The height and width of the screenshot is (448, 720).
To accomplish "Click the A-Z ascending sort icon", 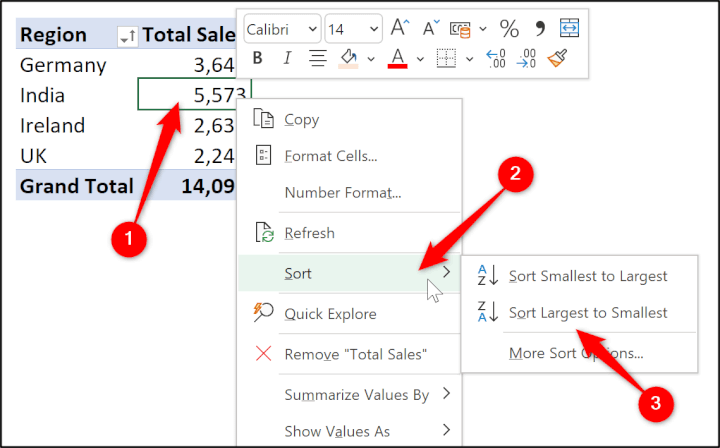I will point(488,275).
